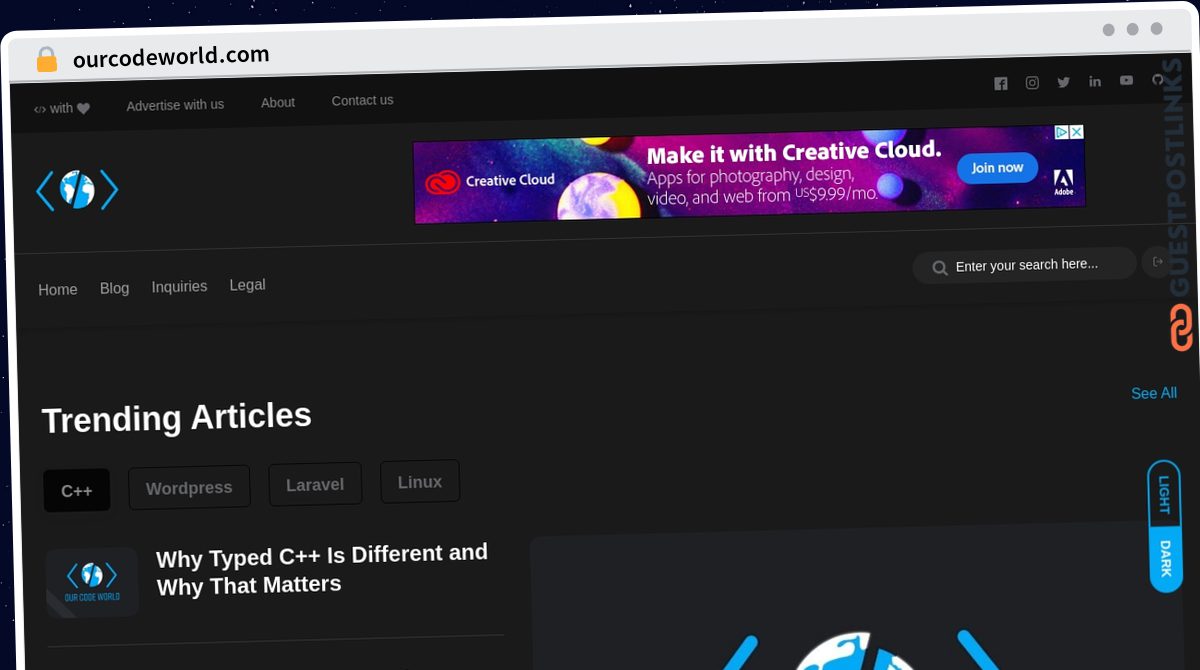Image resolution: width=1200 pixels, height=670 pixels.
Task: Open 'Why Typed C++ Is Different' article
Action: click(322, 569)
